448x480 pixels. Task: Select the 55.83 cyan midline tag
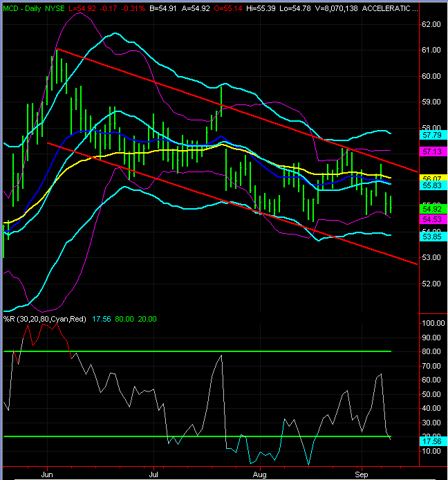pyautogui.click(x=432, y=185)
